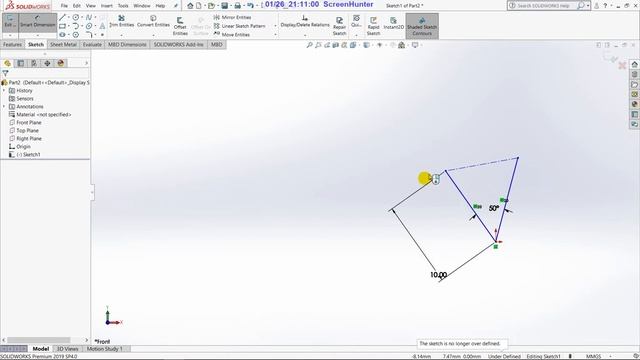Click the Repair Sketch tool

pyautogui.click(x=339, y=26)
